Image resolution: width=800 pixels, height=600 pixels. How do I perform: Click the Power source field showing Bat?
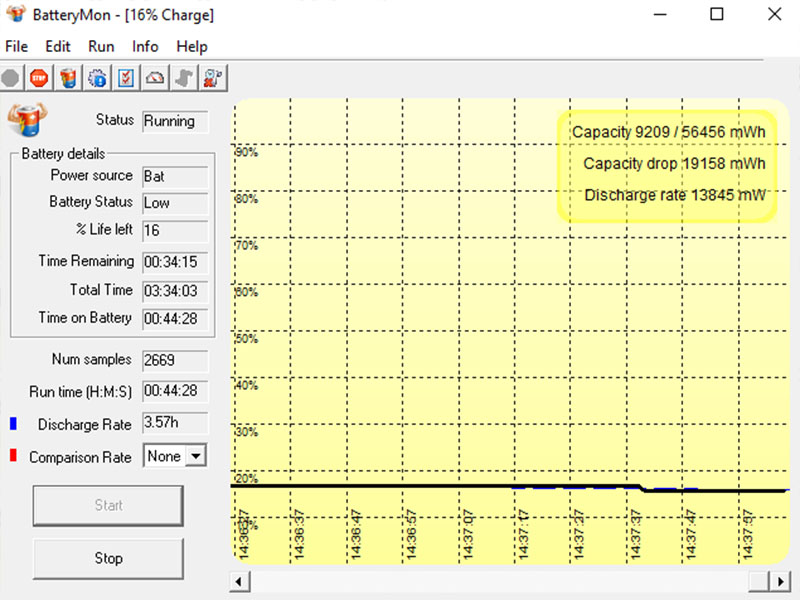[x=175, y=177]
